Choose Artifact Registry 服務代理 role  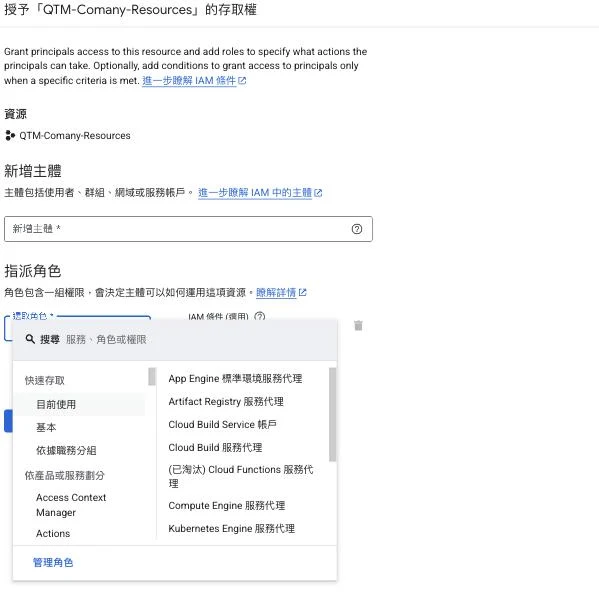click(226, 401)
